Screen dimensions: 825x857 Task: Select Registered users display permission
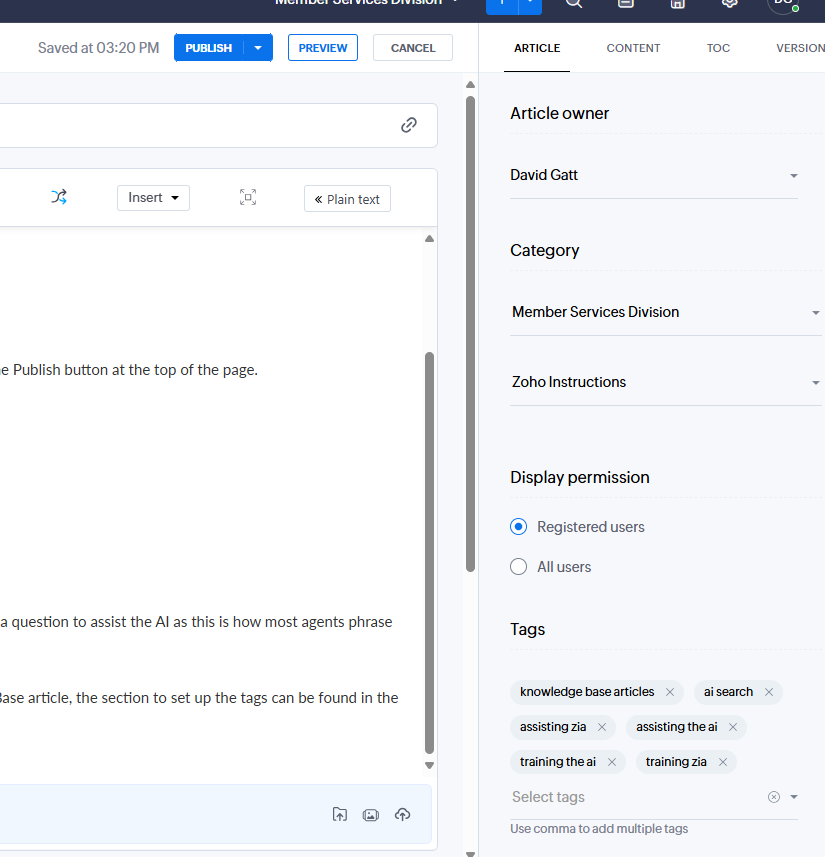(518, 527)
